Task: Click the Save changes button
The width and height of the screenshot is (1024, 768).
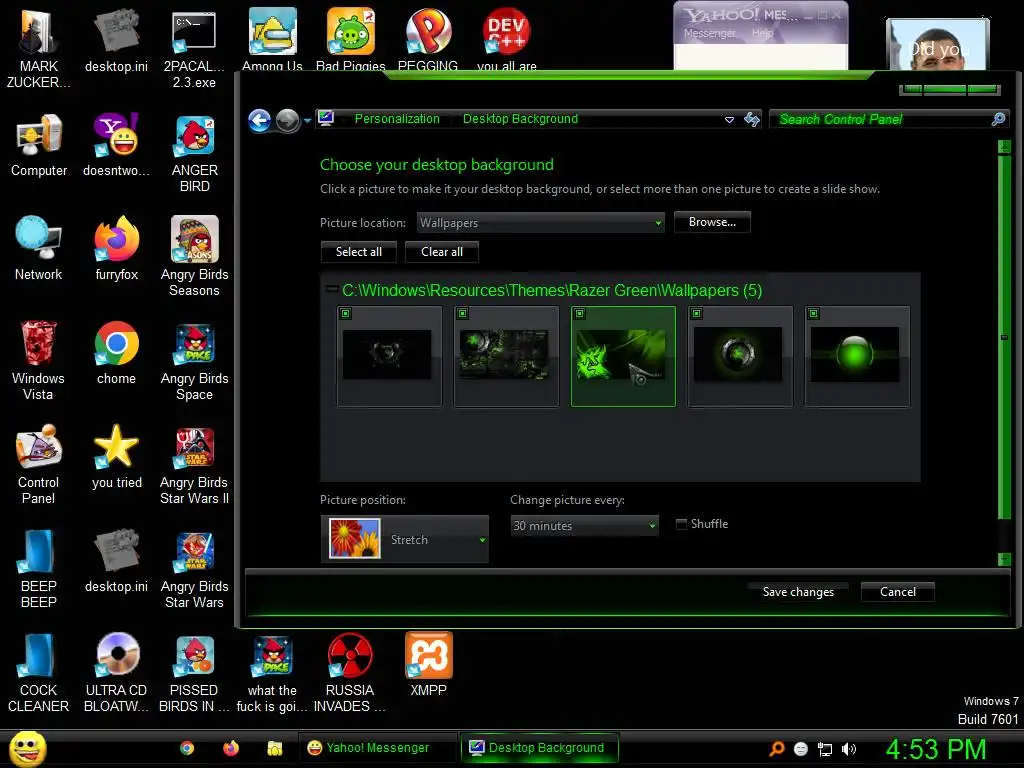Action: tap(798, 592)
